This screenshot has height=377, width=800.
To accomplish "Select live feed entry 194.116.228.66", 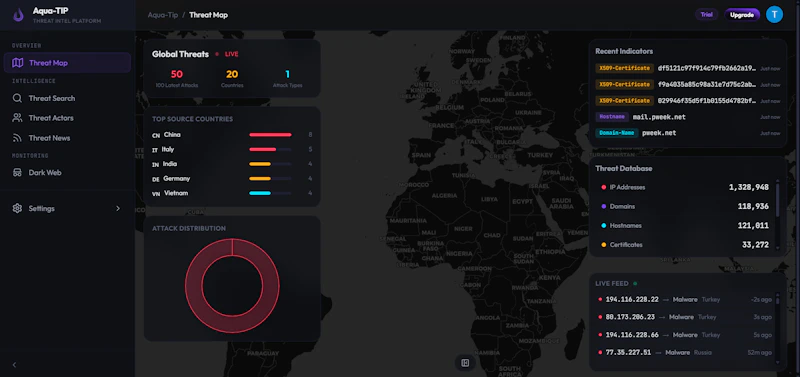I will (x=685, y=335).
